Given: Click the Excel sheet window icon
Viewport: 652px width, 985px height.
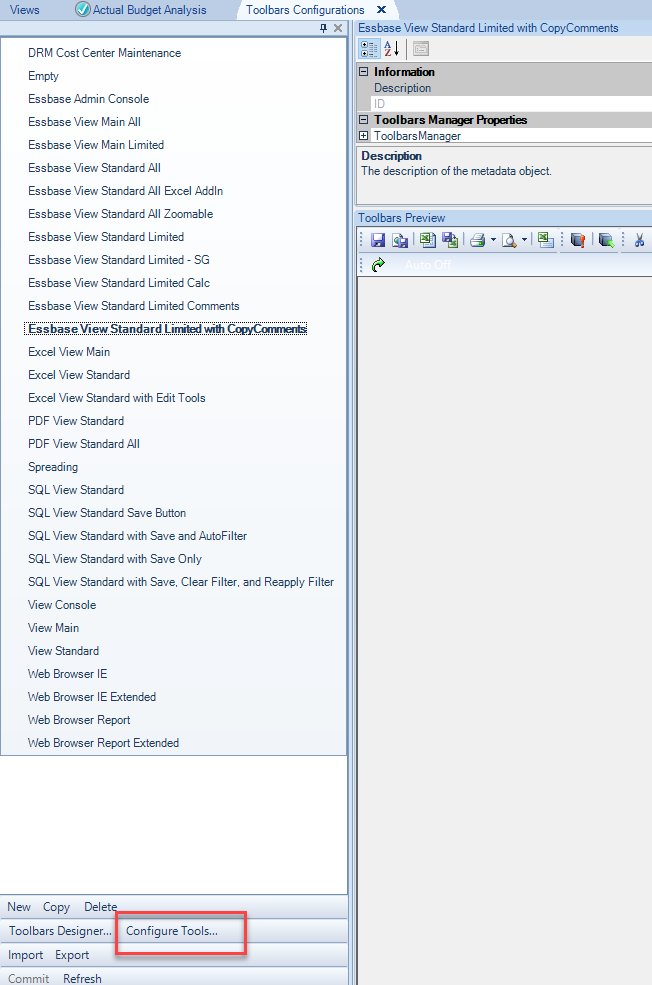Looking at the screenshot, I should coord(545,239).
